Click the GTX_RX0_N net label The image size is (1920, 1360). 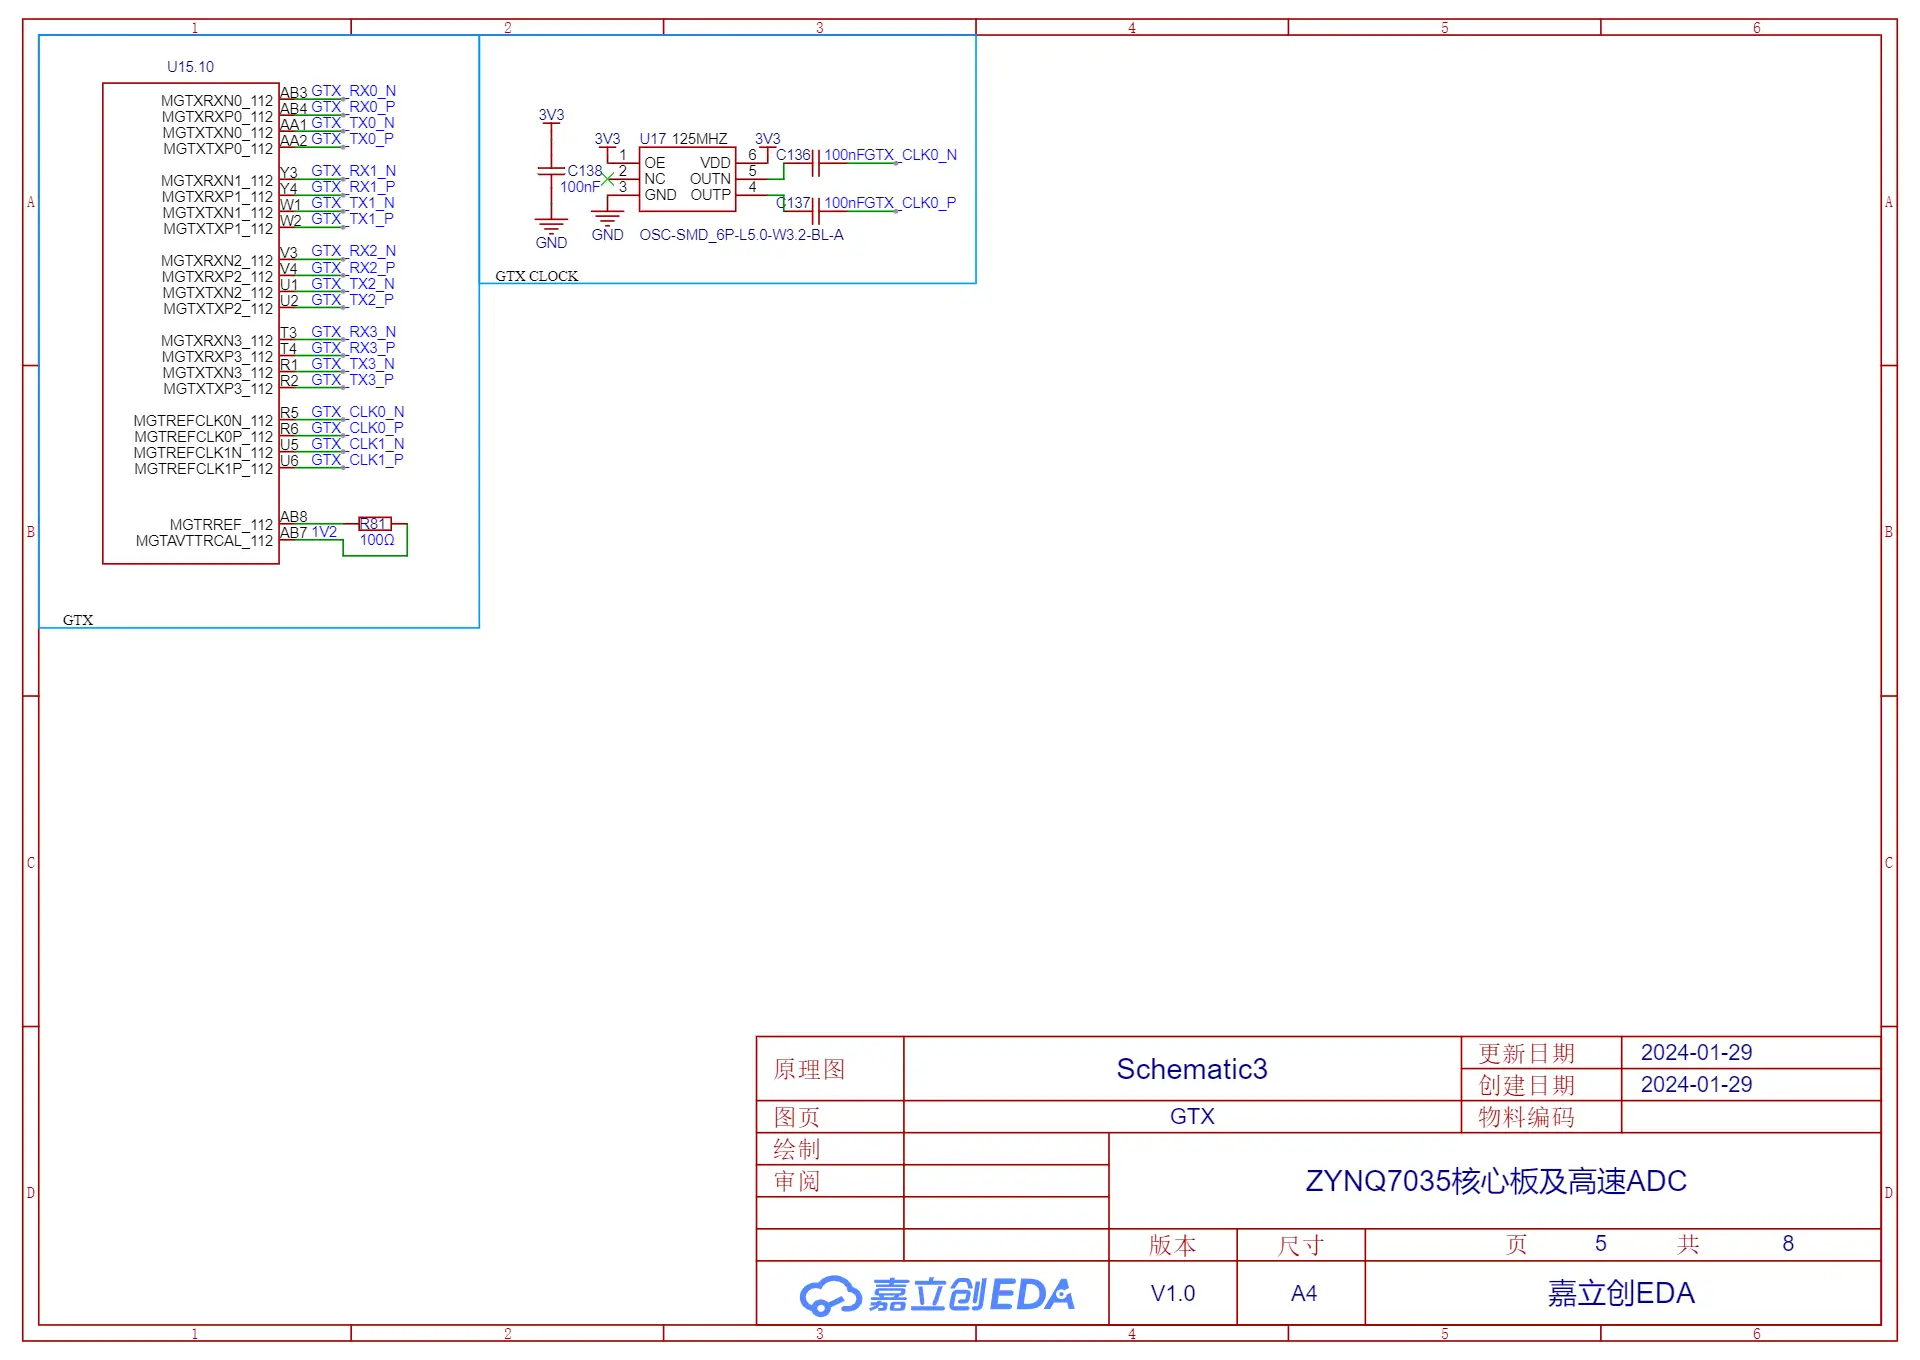tap(354, 91)
